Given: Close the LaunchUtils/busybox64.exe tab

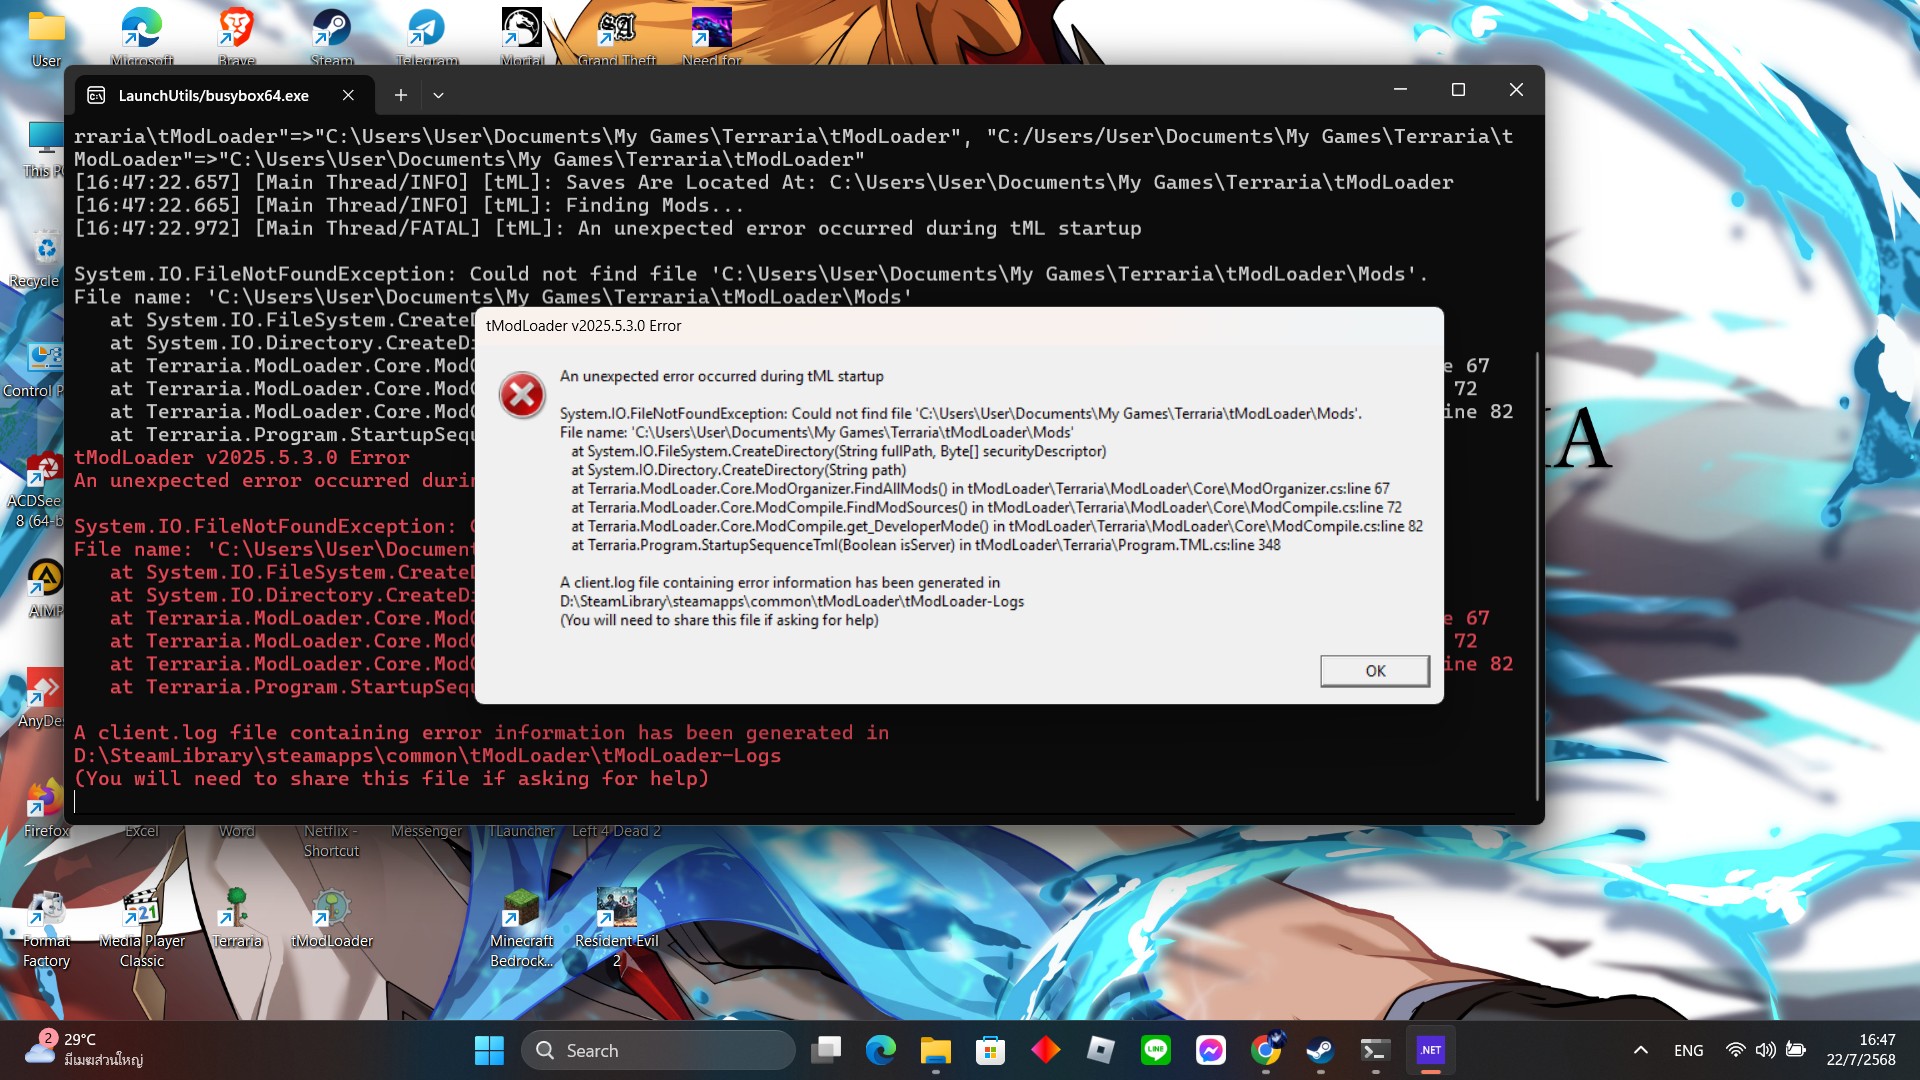Looking at the screenshot, I should pos(348,95).
